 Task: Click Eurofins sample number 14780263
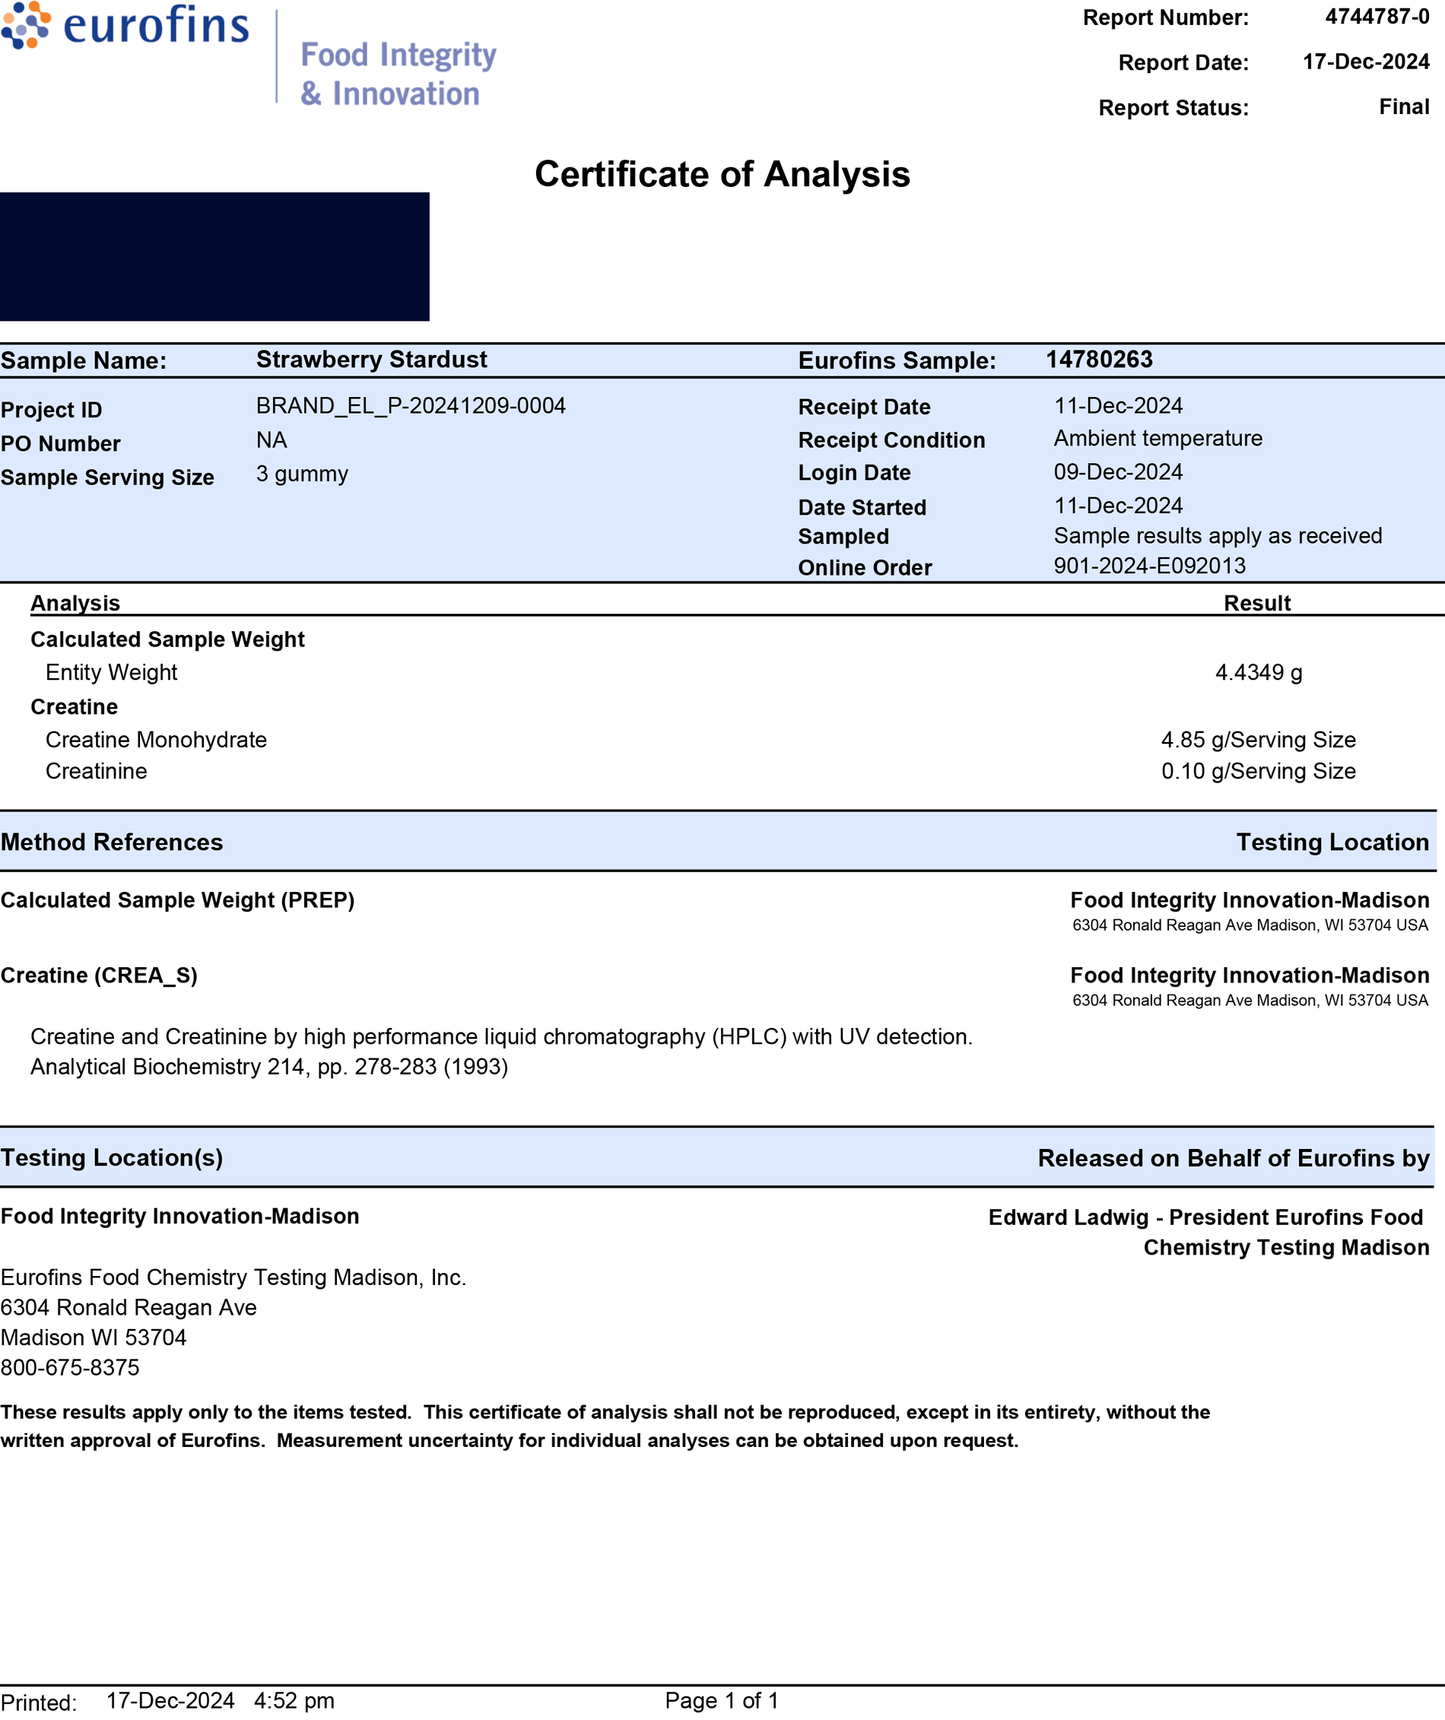1098,360
